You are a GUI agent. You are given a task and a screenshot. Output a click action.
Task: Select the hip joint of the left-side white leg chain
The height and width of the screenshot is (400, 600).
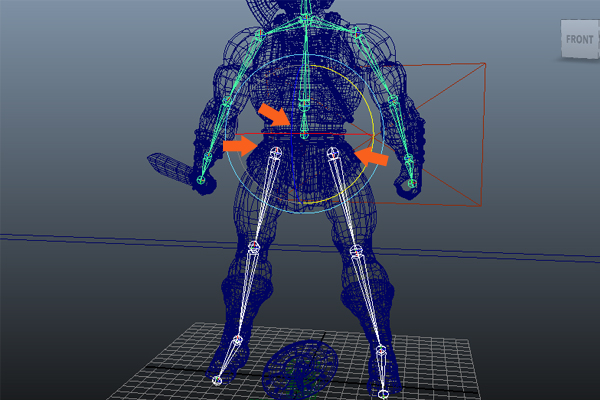(x=276, y=153)
